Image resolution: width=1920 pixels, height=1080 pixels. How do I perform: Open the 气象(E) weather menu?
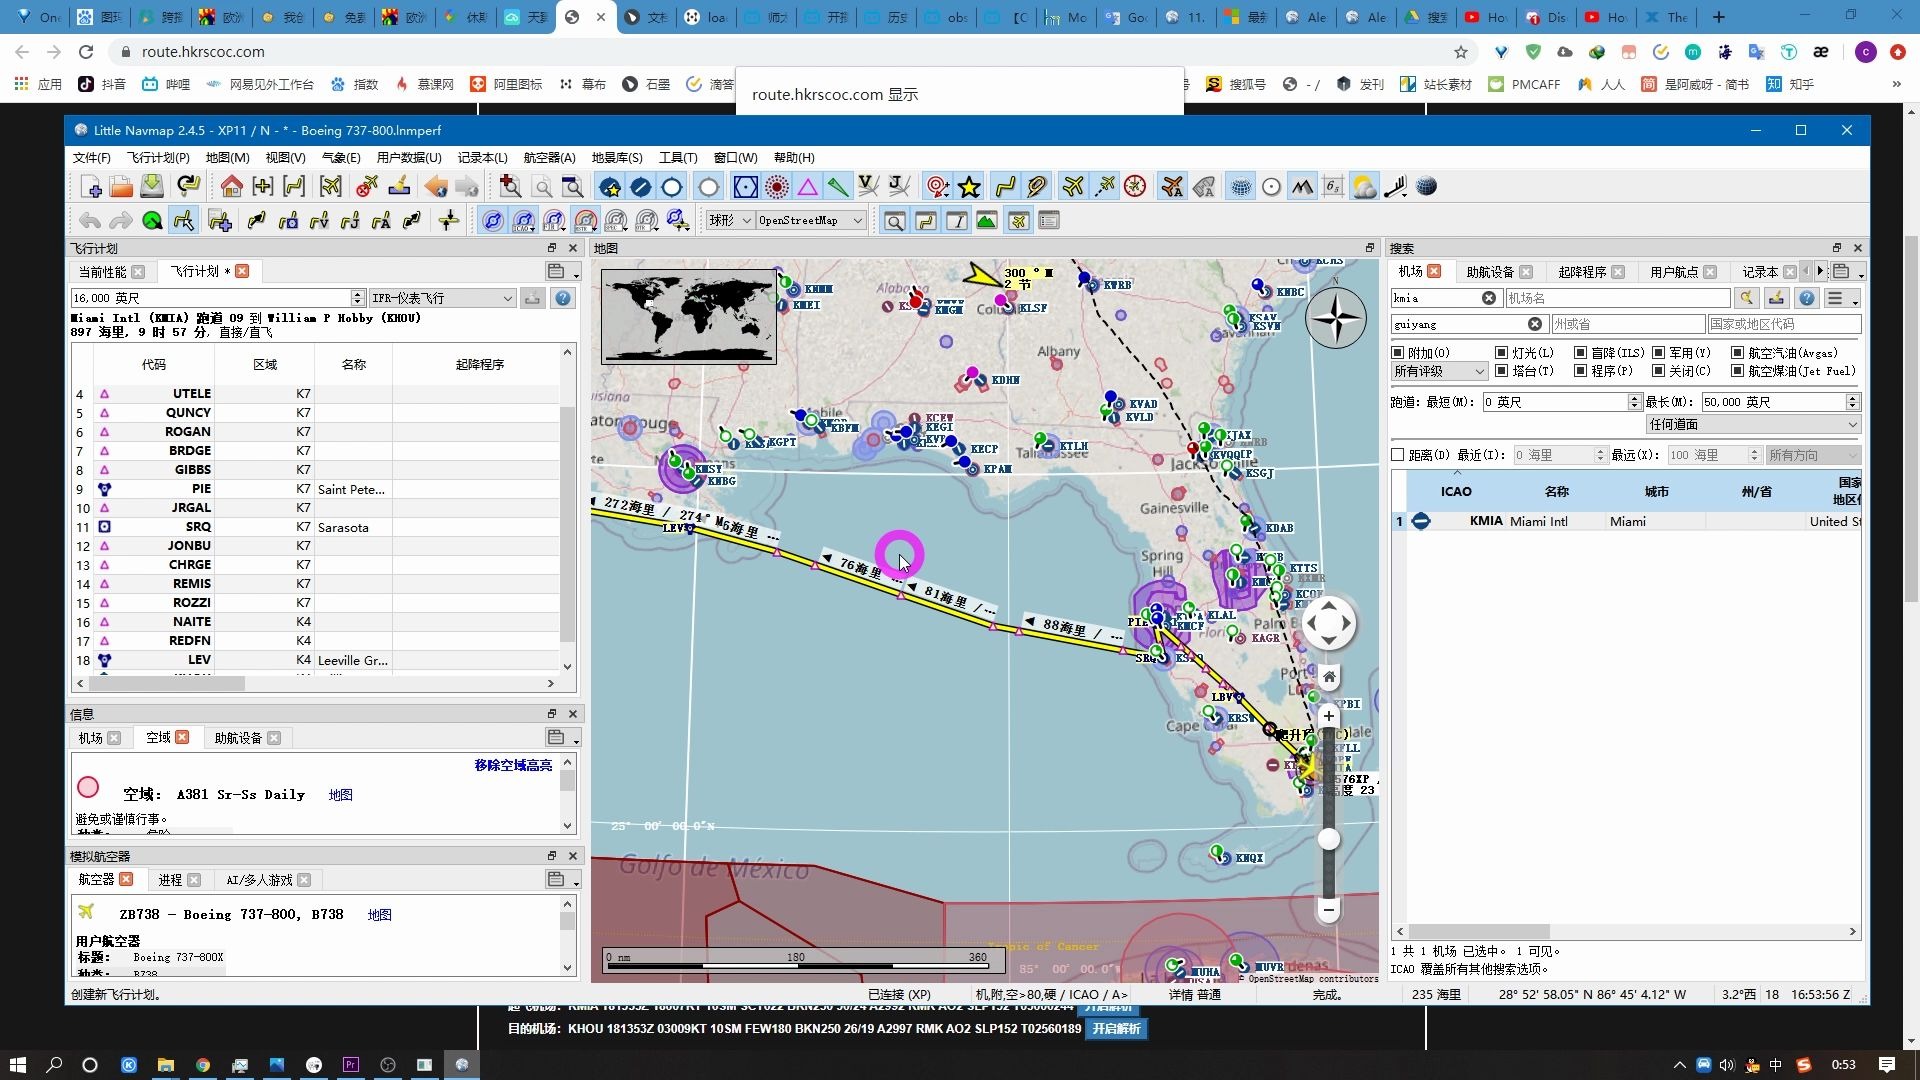click(341, 158)
